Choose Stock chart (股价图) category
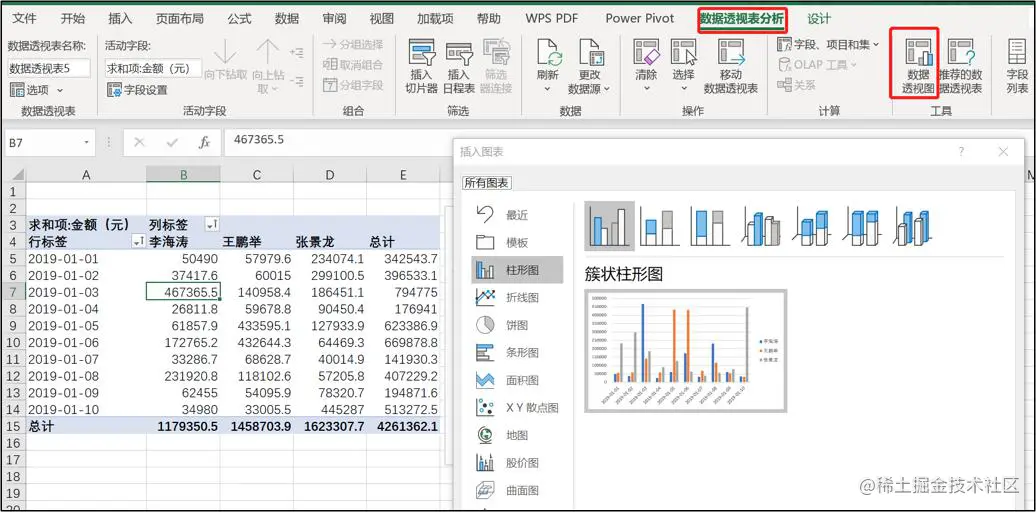1036x512 pixels. (x=517, y=462)
